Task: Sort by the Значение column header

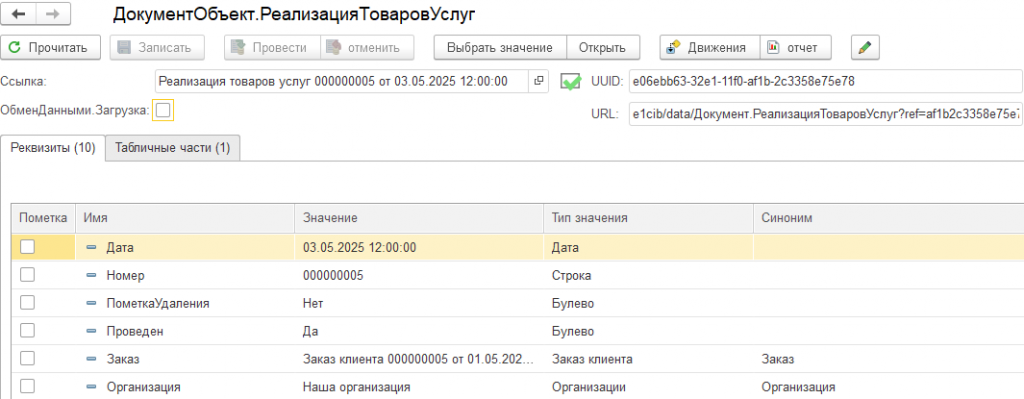Action: pos(419,219)
